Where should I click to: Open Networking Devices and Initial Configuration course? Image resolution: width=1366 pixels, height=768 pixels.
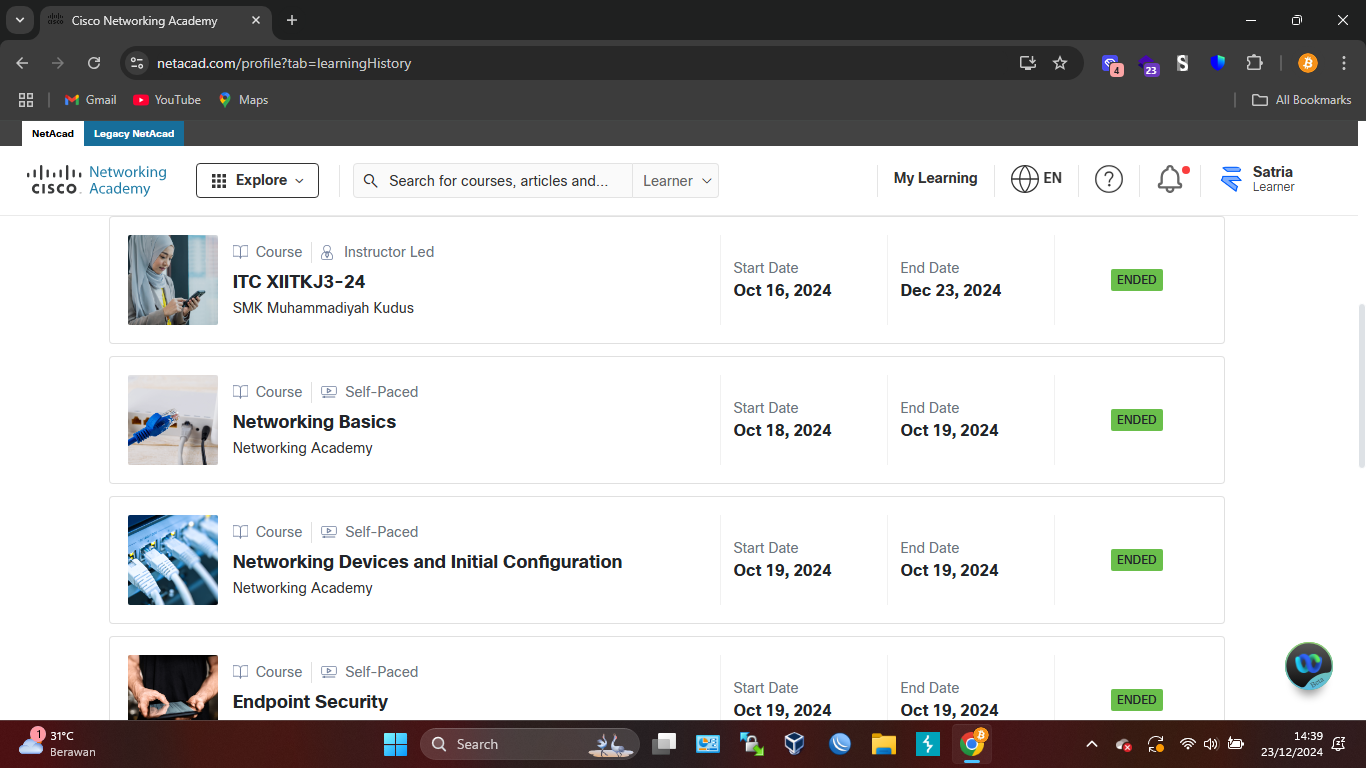tap(427, 562)
